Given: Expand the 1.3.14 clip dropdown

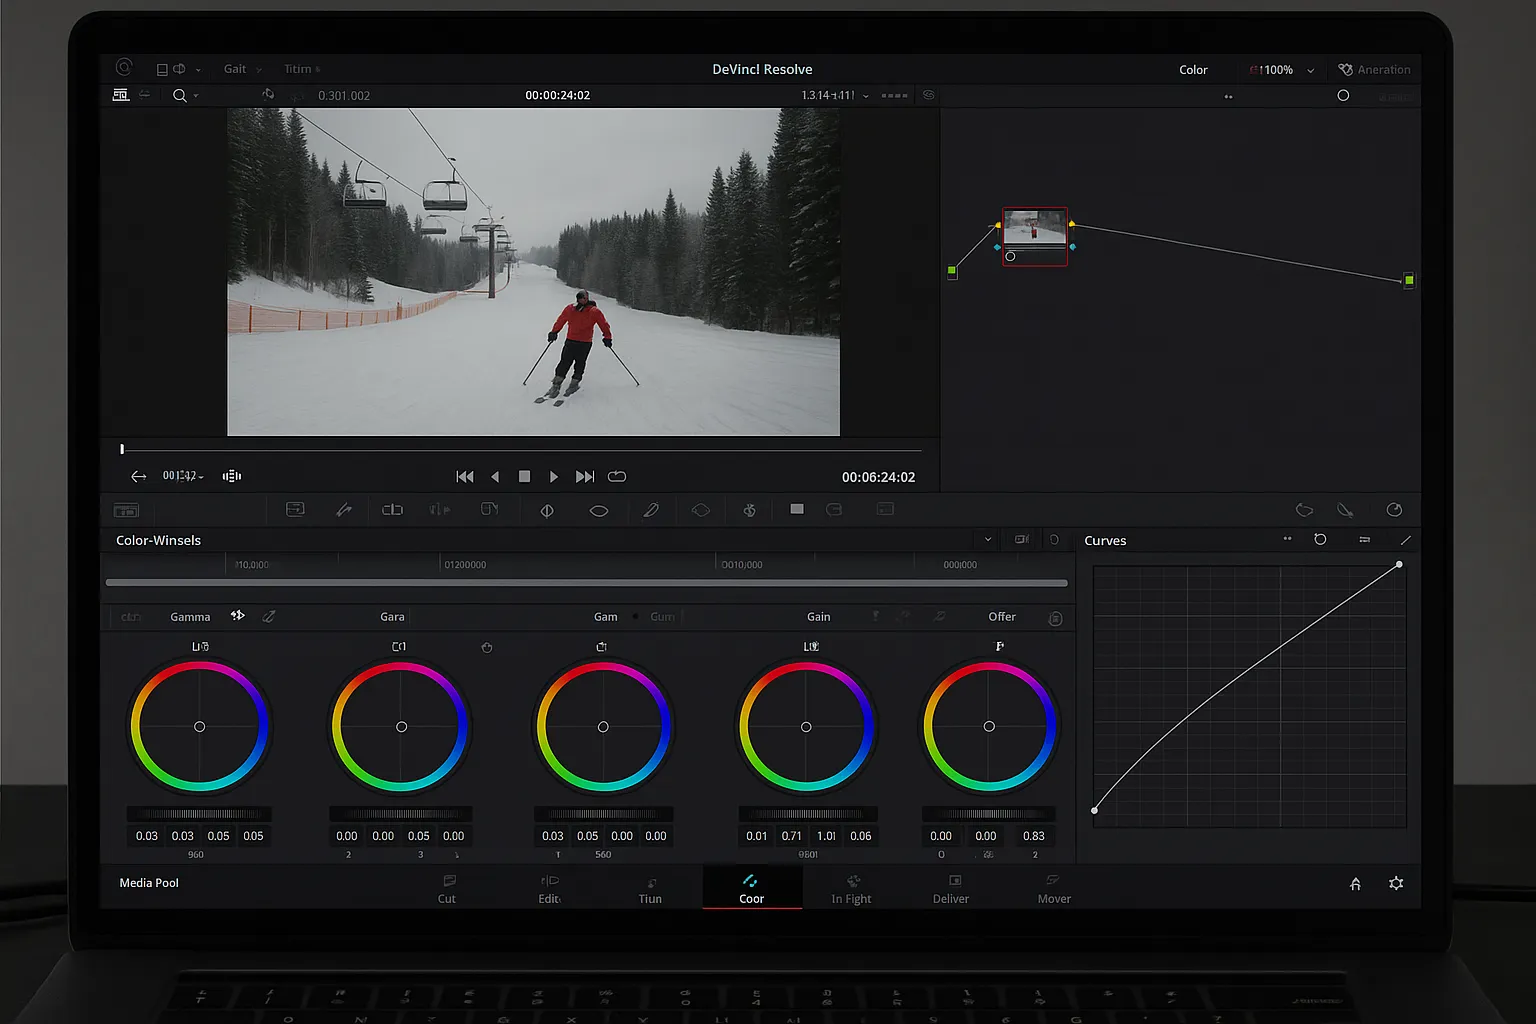Looking at the screenshot, I should pos(866,96).
